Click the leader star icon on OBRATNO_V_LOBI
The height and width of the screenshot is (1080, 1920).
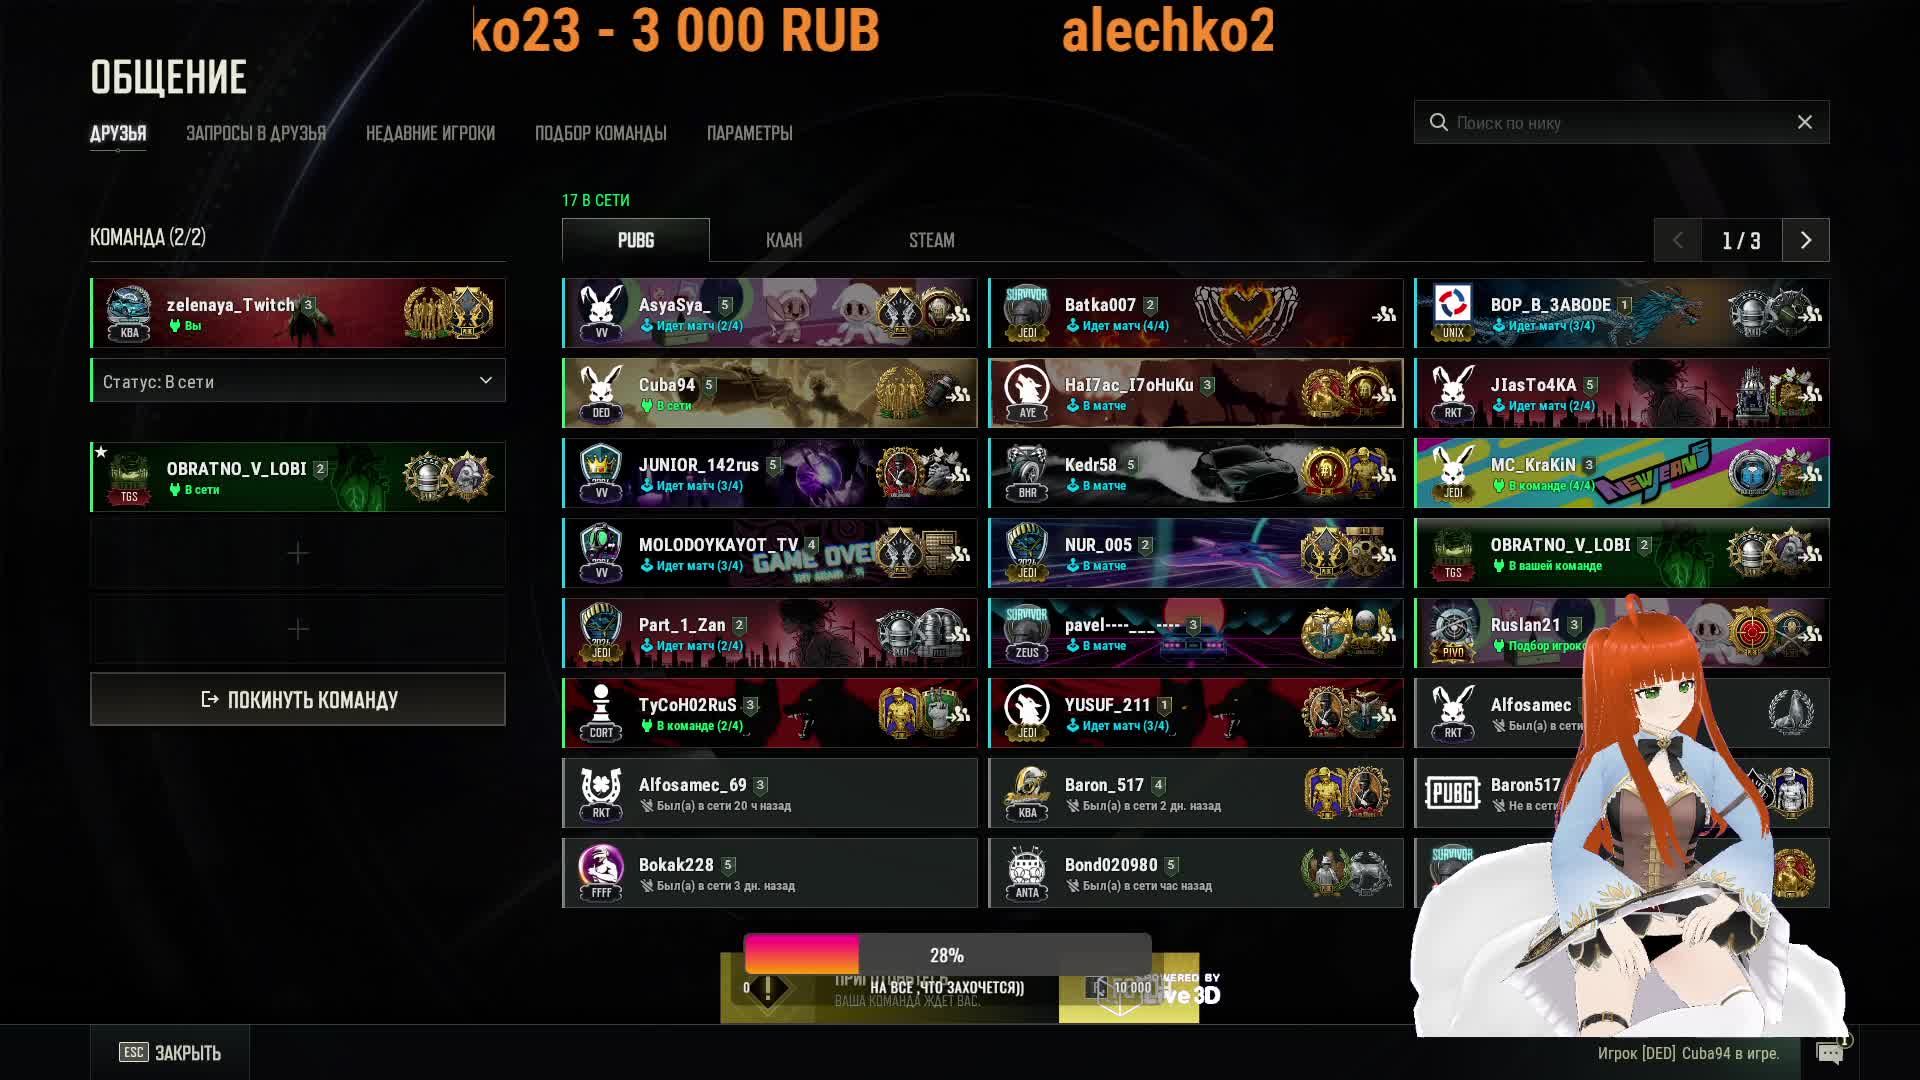tap(101, 452)
